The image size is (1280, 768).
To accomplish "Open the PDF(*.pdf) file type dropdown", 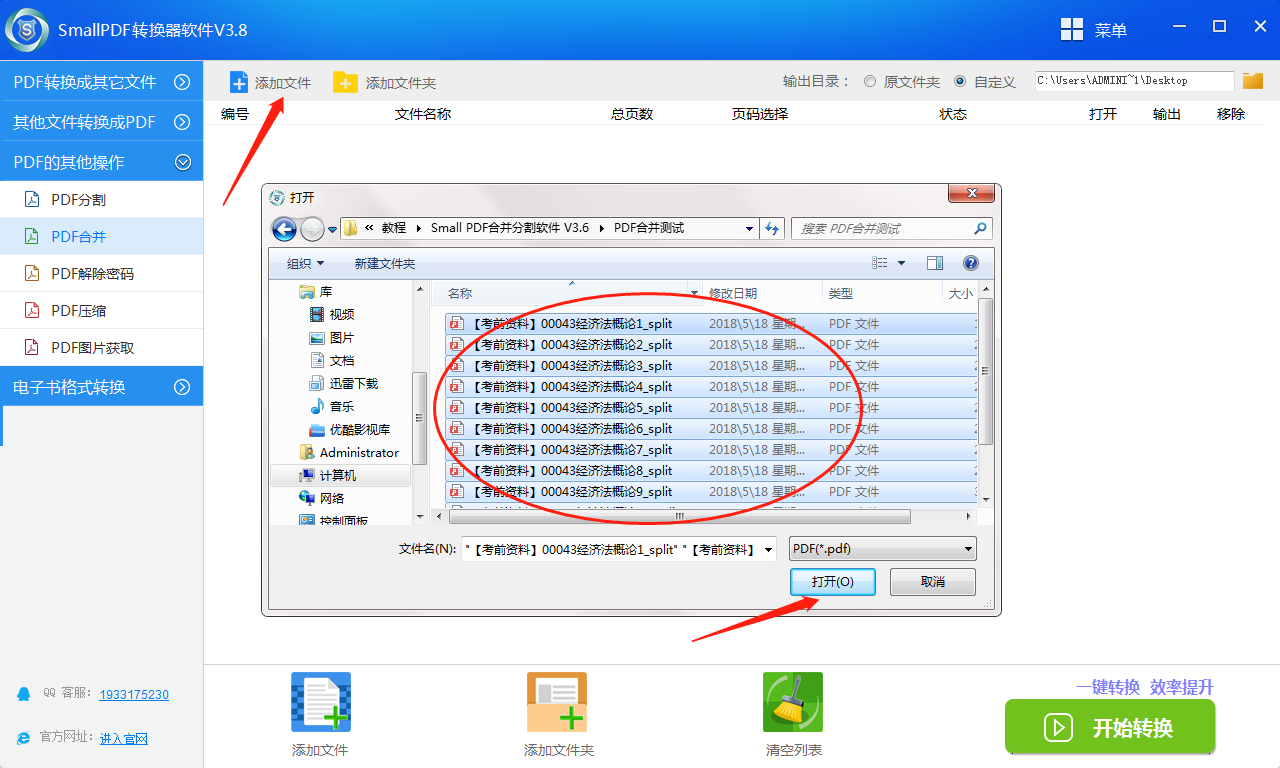I will click(x=883, y=549).
